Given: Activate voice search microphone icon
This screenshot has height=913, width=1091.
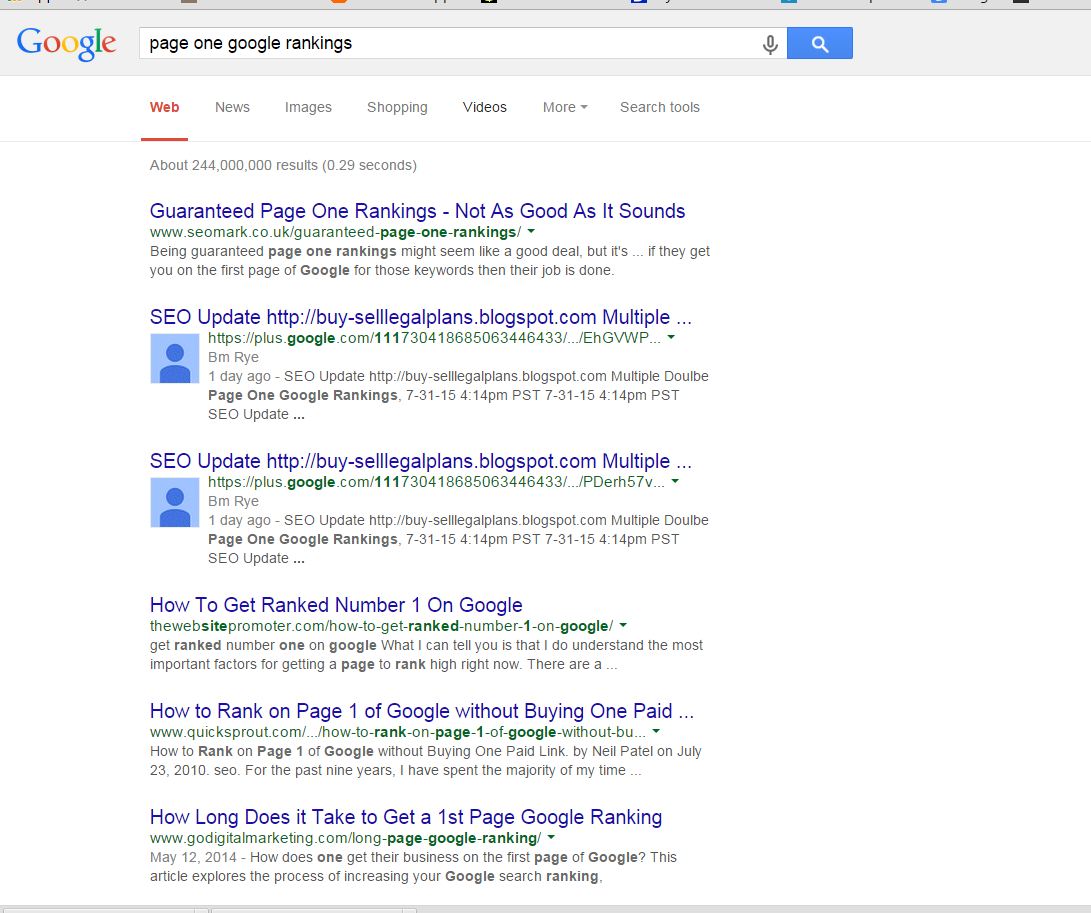Looking at the screenshot, I should click(770, 44).
